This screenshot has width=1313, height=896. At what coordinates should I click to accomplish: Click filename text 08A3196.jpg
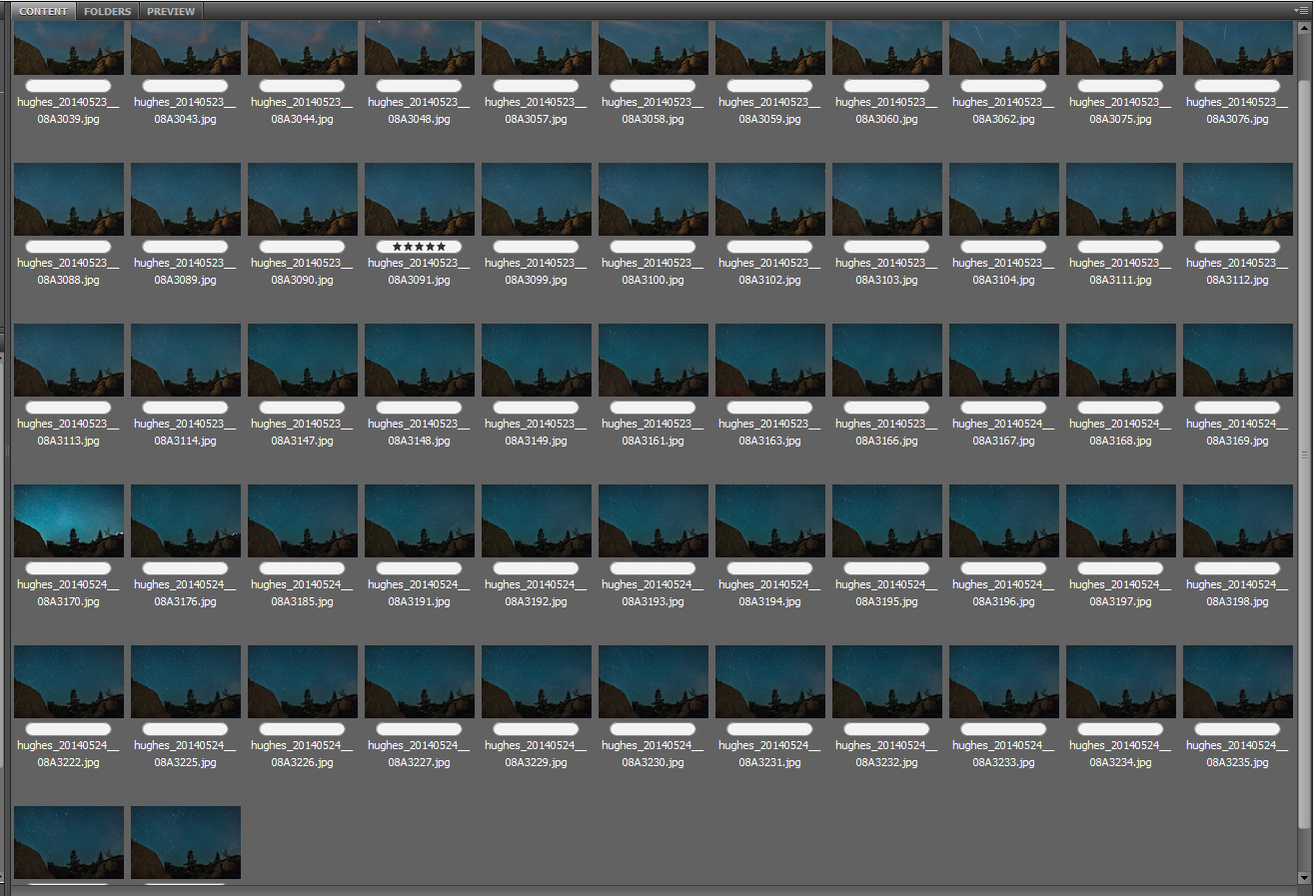pyautogui.click(x=1004, y=602)
